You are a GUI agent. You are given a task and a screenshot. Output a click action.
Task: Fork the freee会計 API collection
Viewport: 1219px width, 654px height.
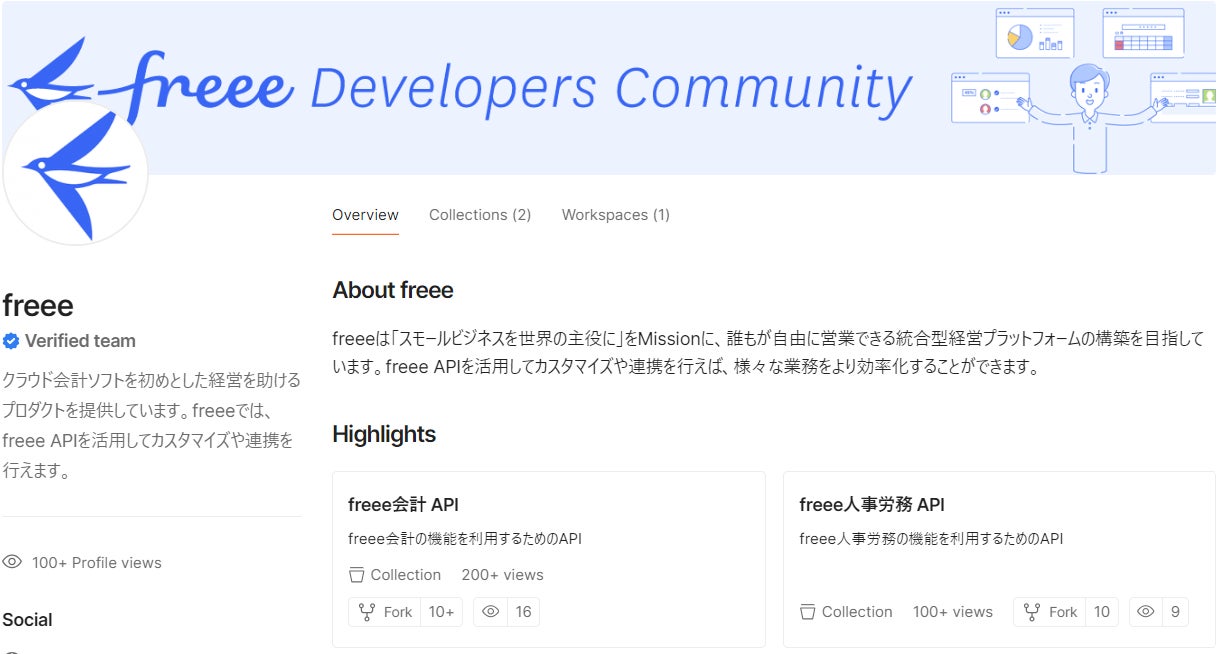click(x=385, y=612)
